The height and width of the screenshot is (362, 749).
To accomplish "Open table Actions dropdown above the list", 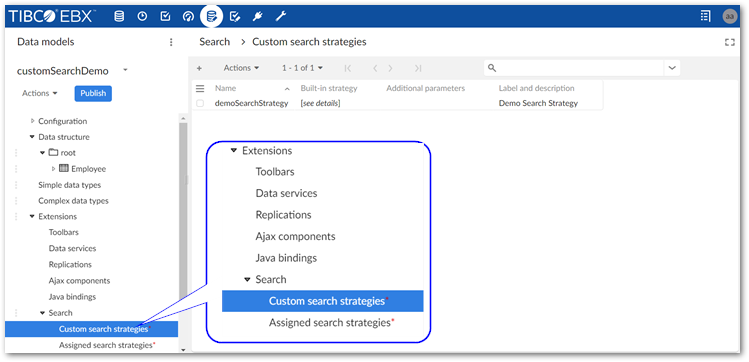I will click(241, 68).
